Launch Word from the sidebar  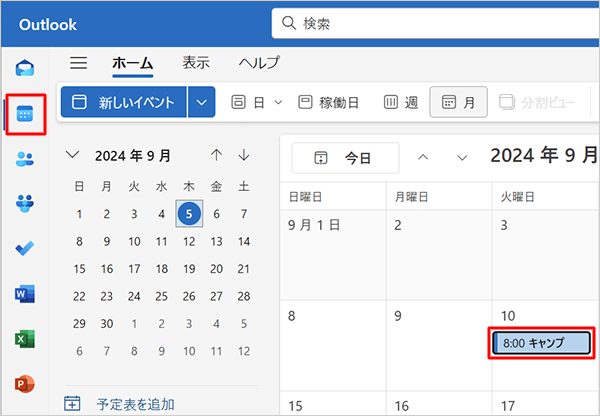tap(25, 294)
